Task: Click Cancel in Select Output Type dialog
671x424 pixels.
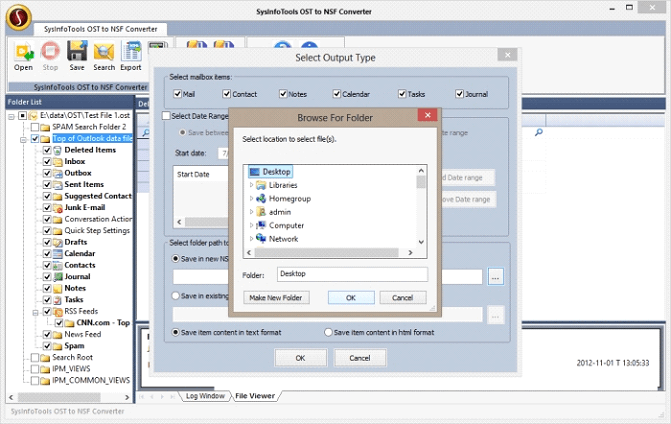Action: 359,358
